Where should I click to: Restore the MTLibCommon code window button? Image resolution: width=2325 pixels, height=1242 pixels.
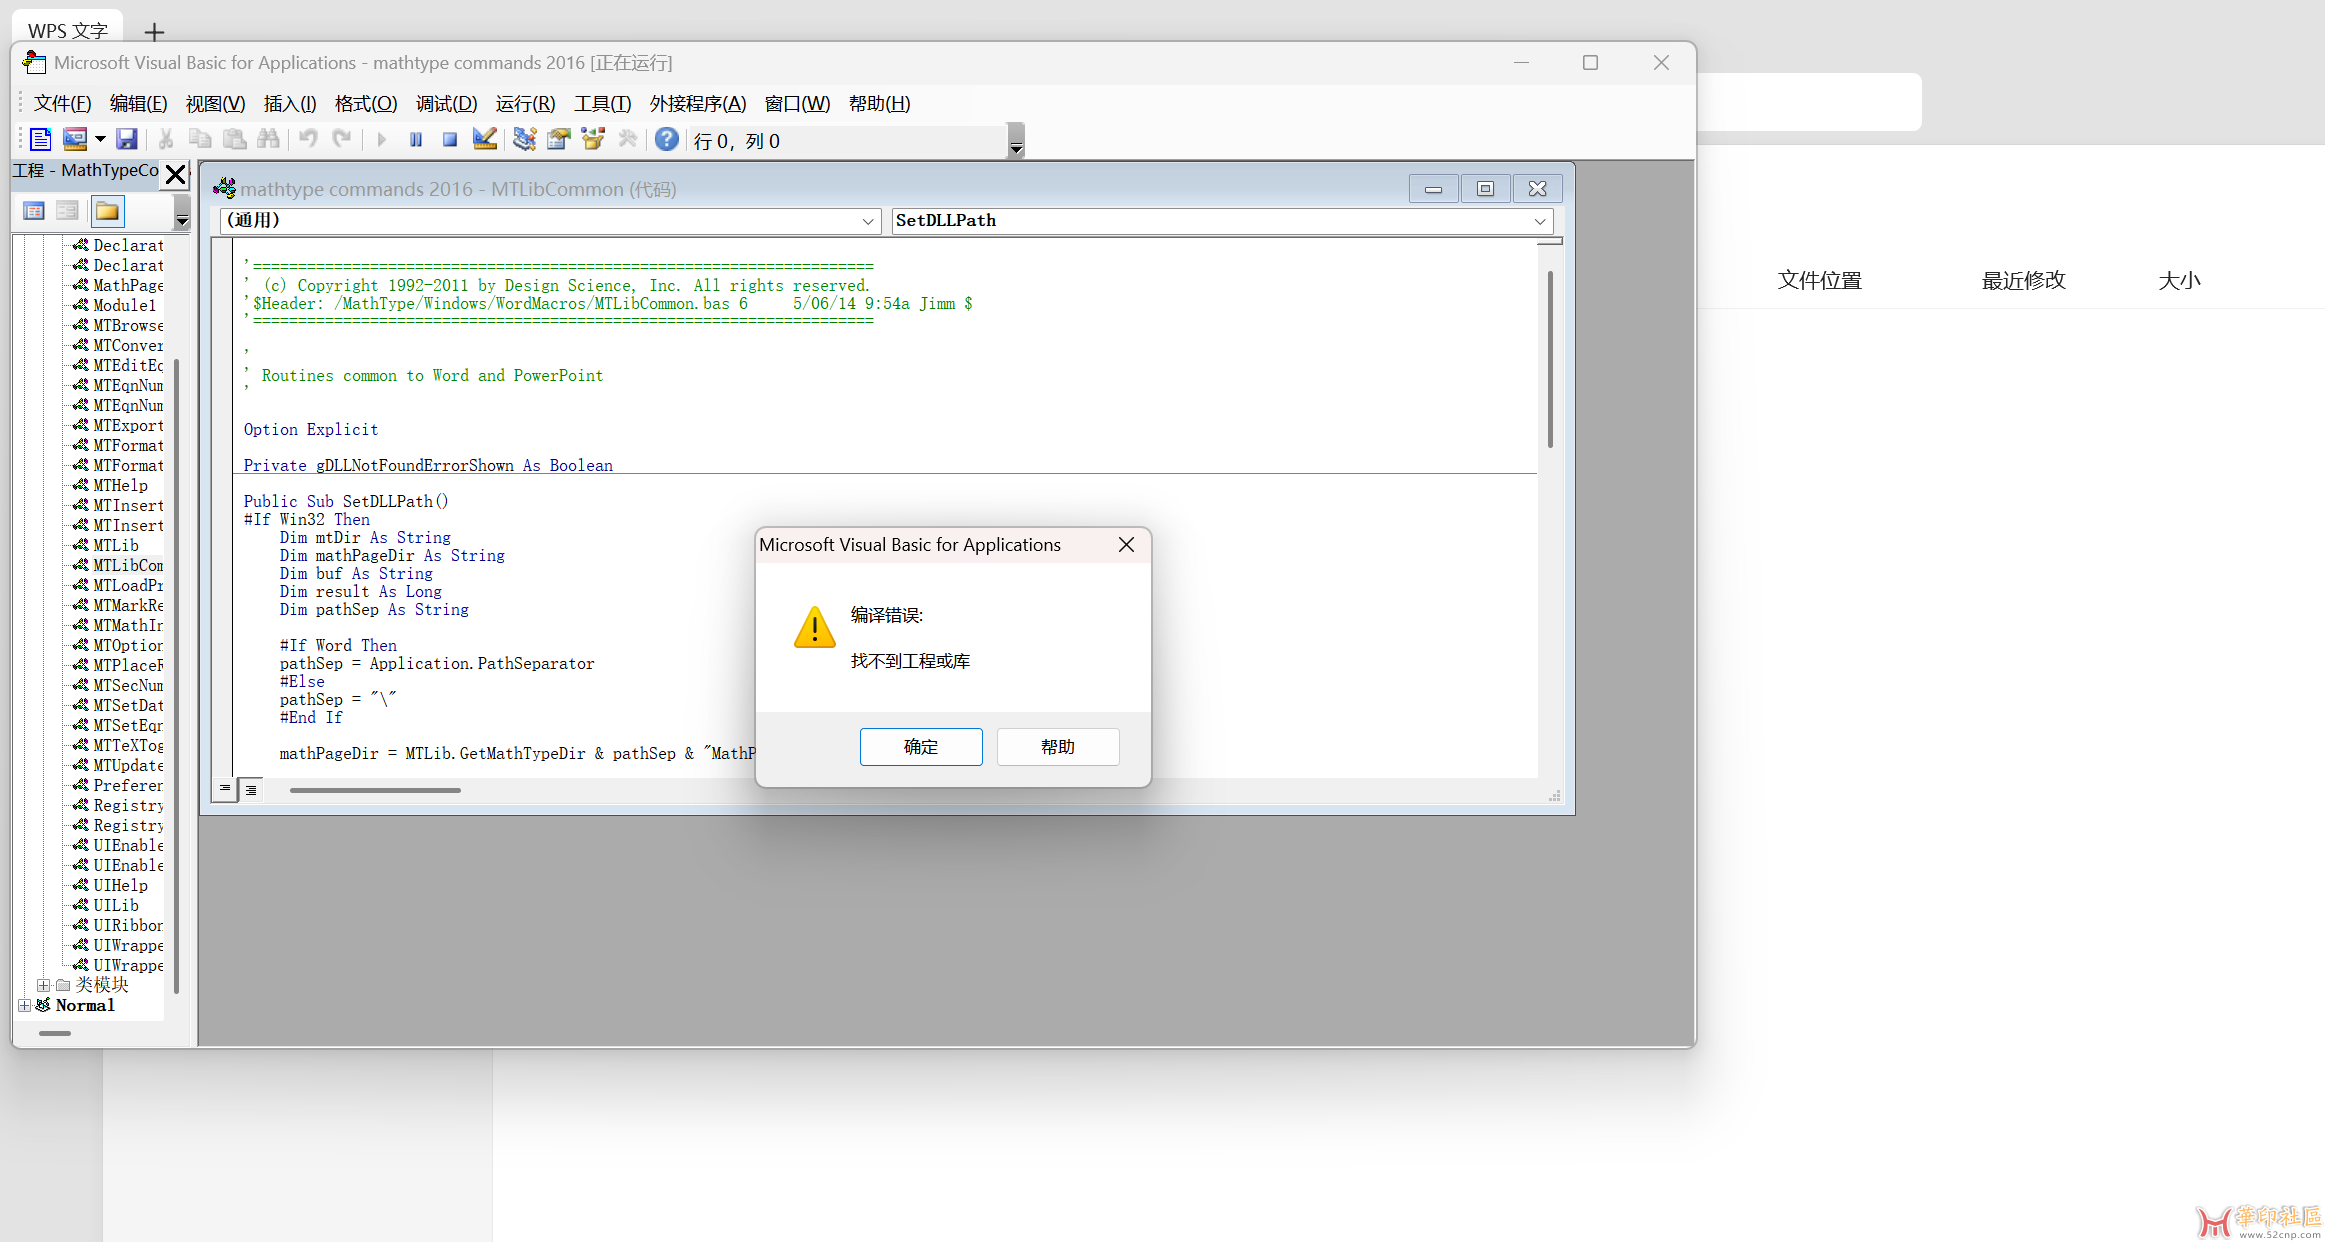pos(1485,189)
